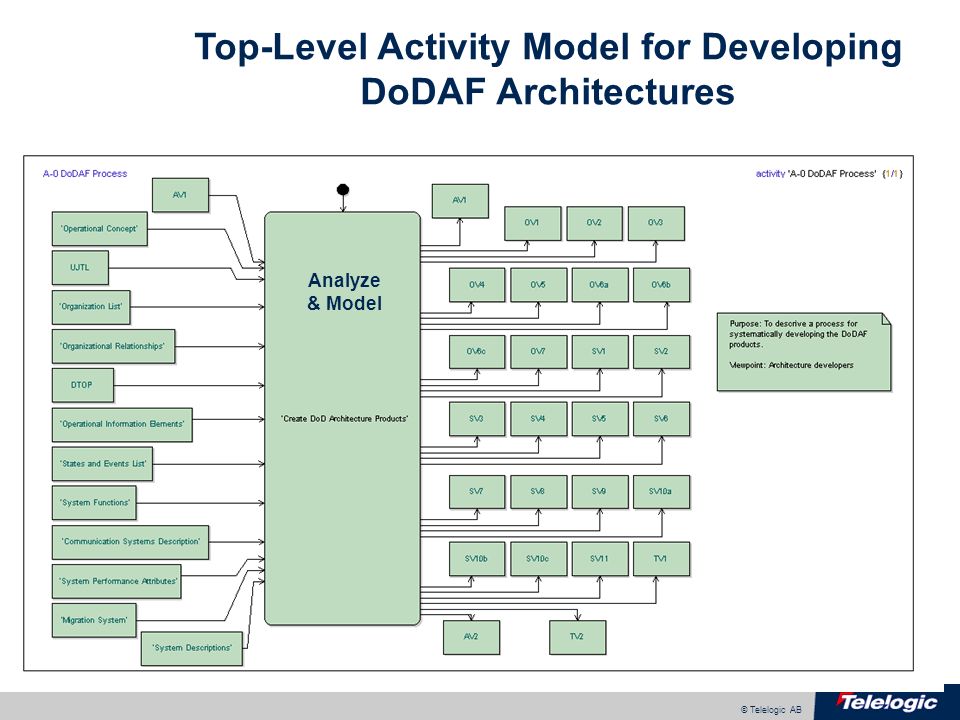Click the SV2 output box

pos(661,351)
